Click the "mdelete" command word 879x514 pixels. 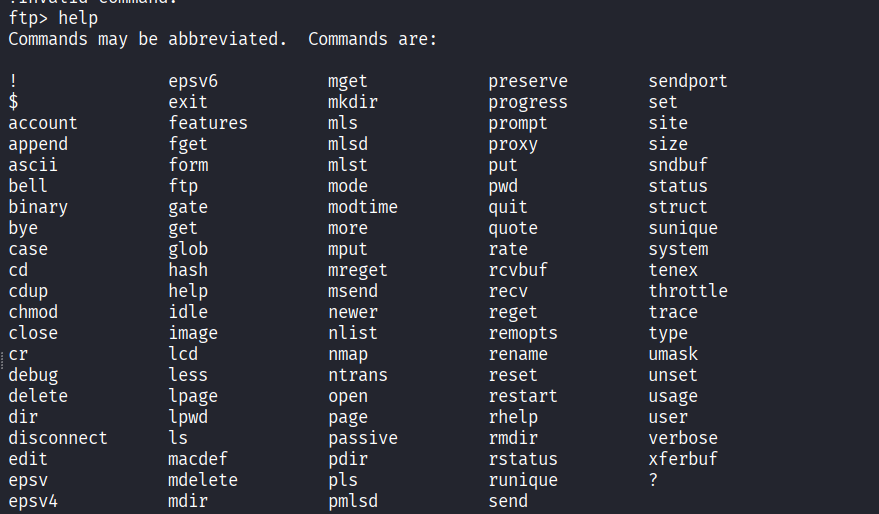coord(202,480)
